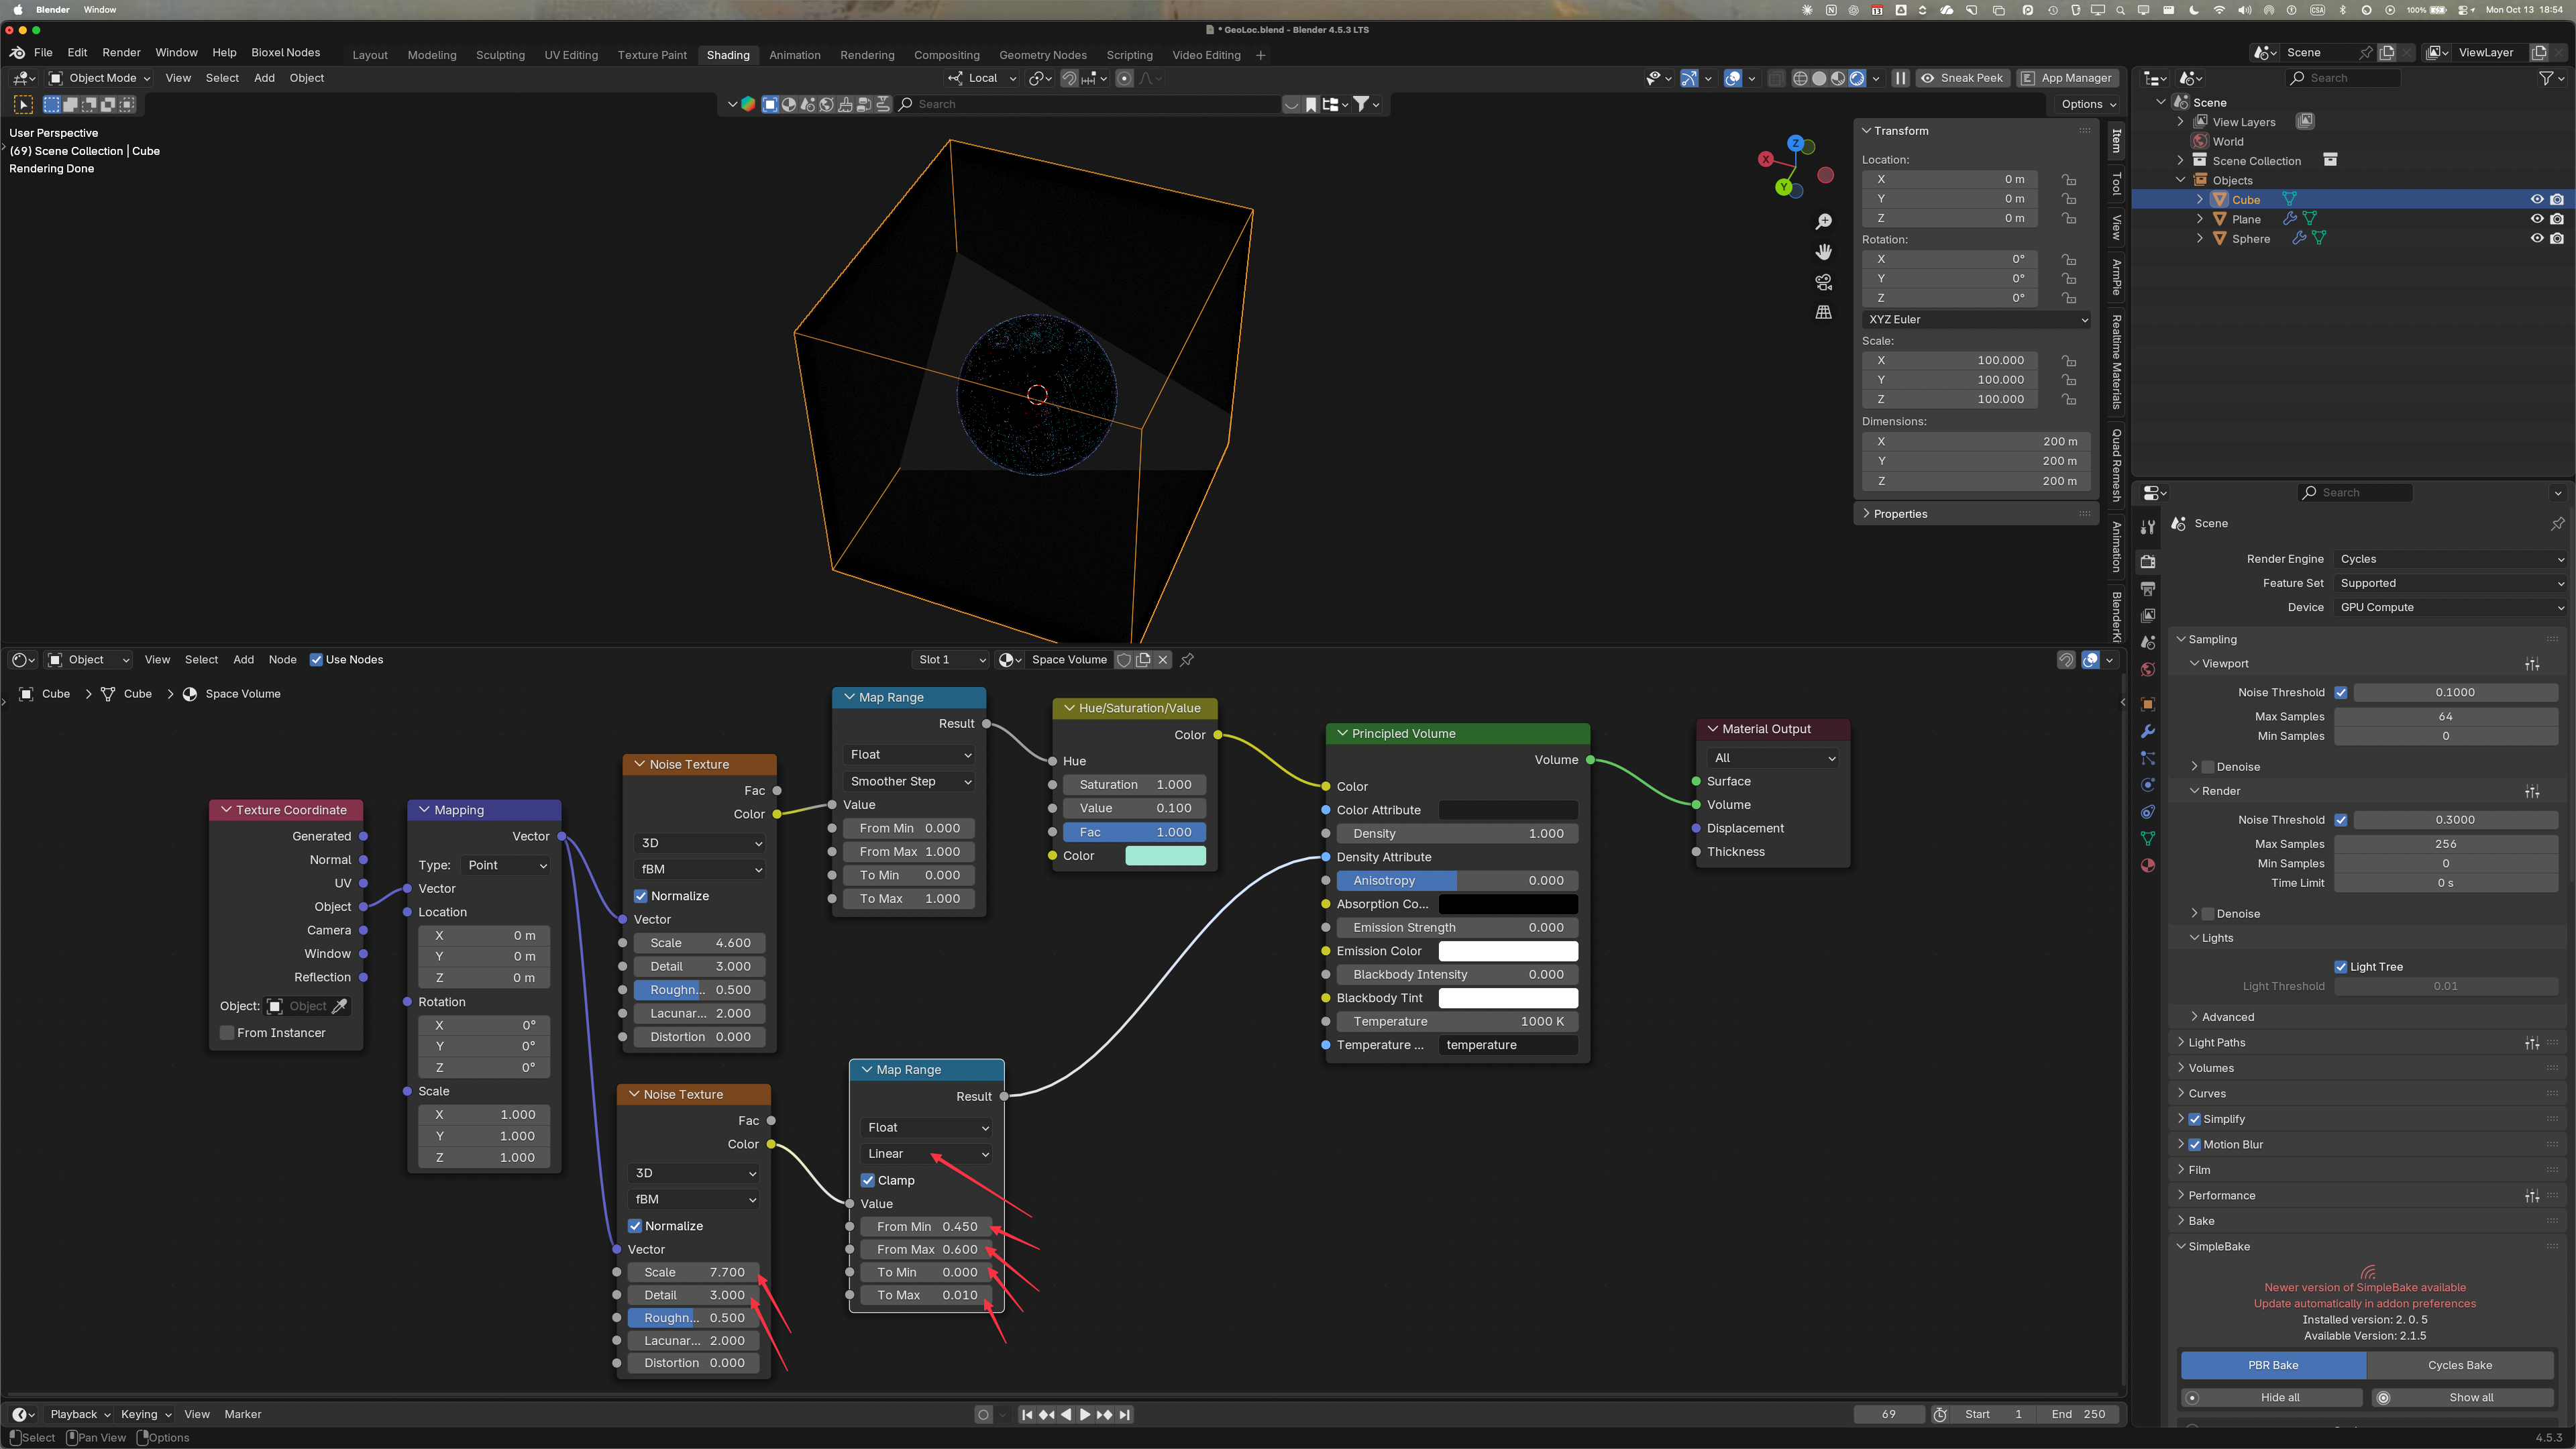Open the Tool properties tab
The width and height of the screenshot is (2576, 1449).
coord(2148,527)
